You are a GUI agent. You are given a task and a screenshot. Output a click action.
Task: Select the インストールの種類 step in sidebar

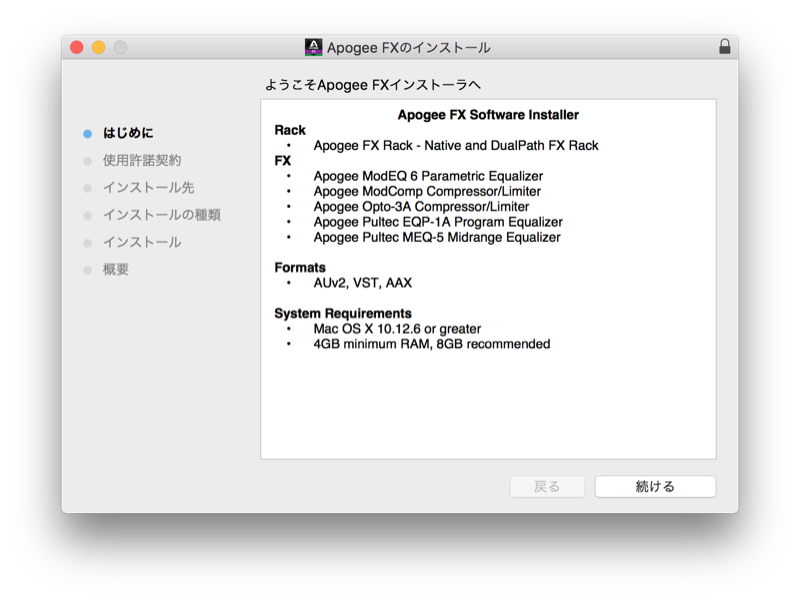pos(162,215)
